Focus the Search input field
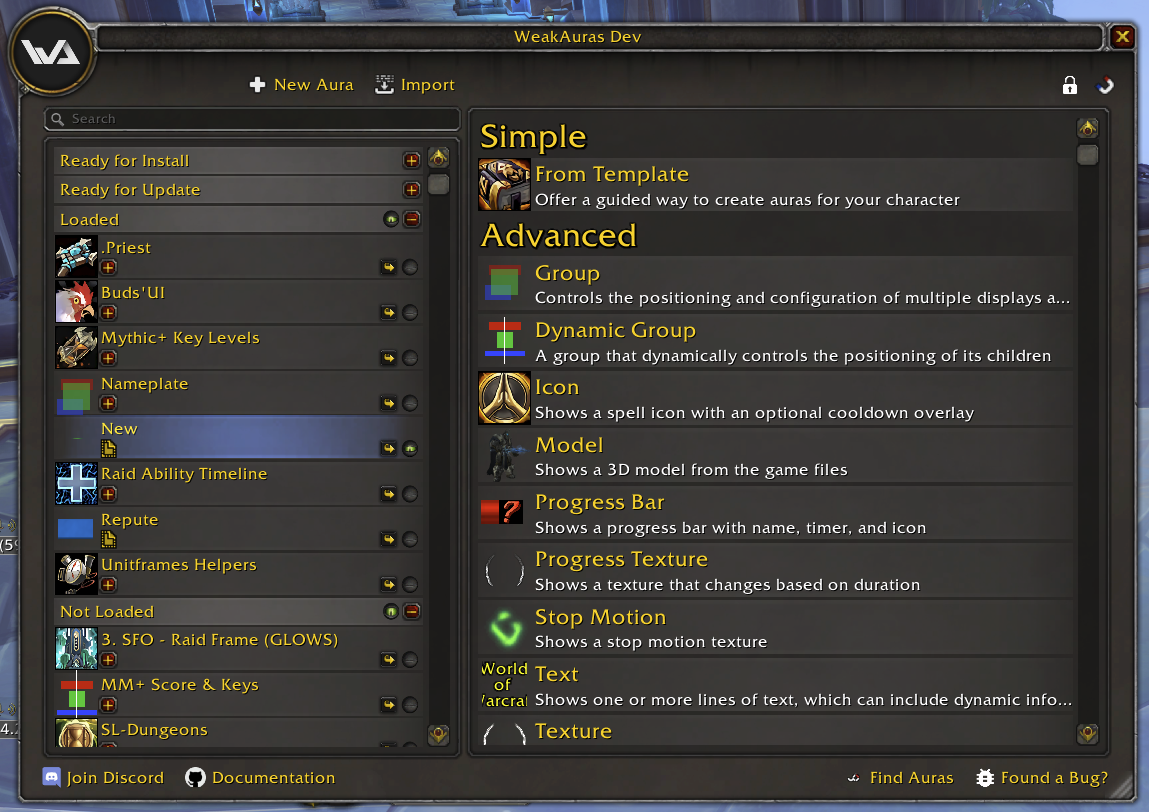The image size is (1149, 812). (x=252, y=119)
